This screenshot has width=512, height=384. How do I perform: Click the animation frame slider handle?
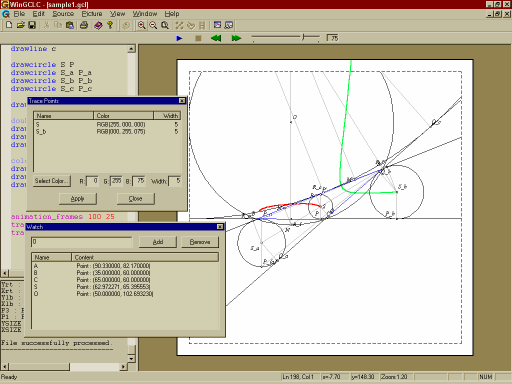(303, 37)
